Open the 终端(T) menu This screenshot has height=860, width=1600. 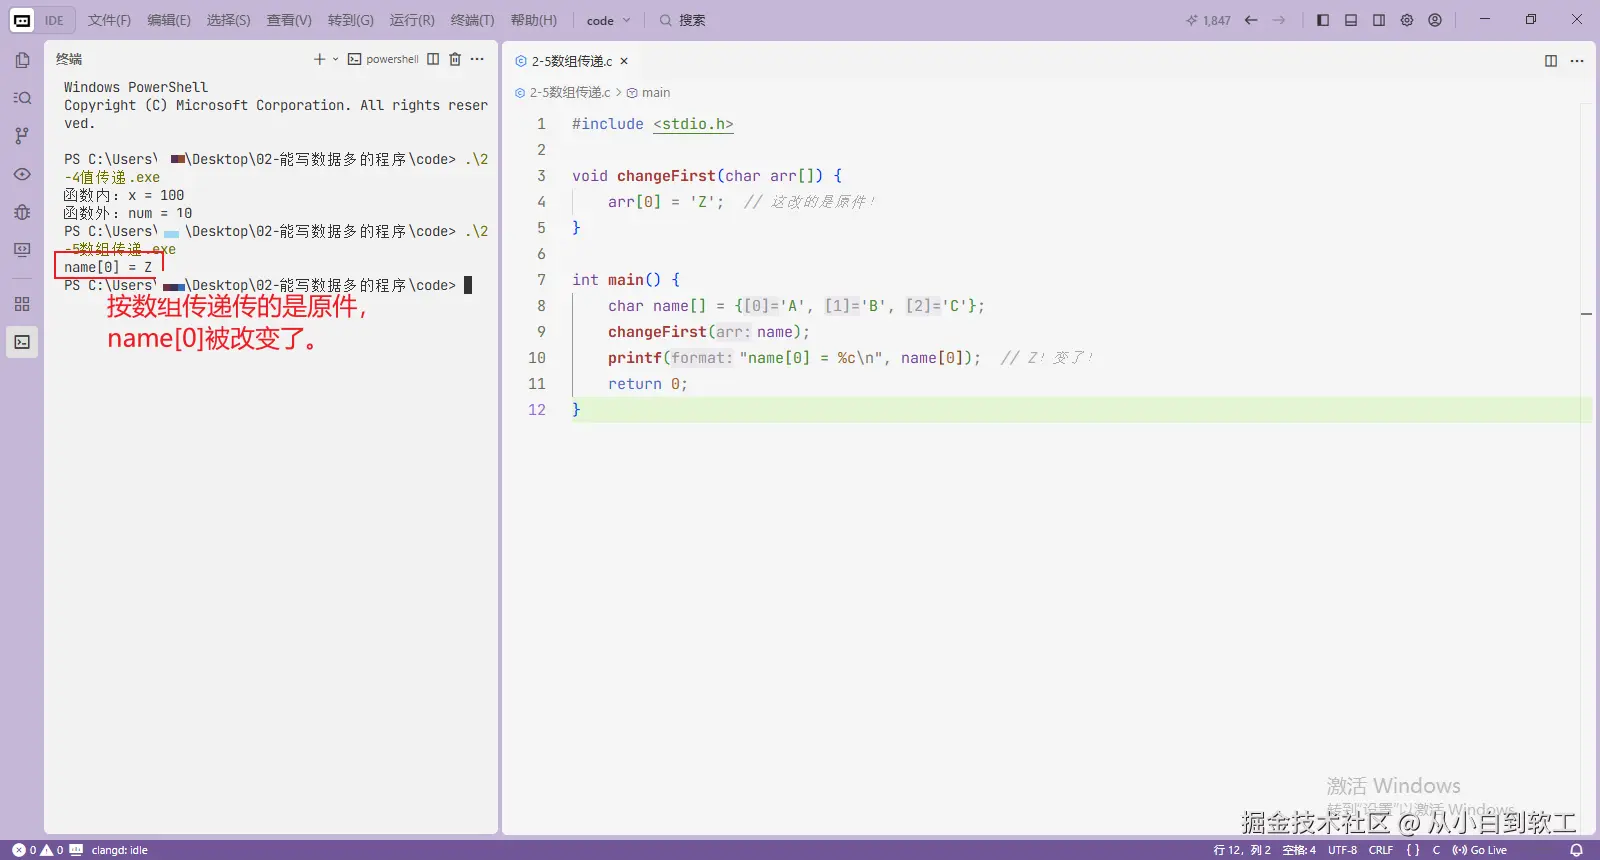[x=472, y=20]
